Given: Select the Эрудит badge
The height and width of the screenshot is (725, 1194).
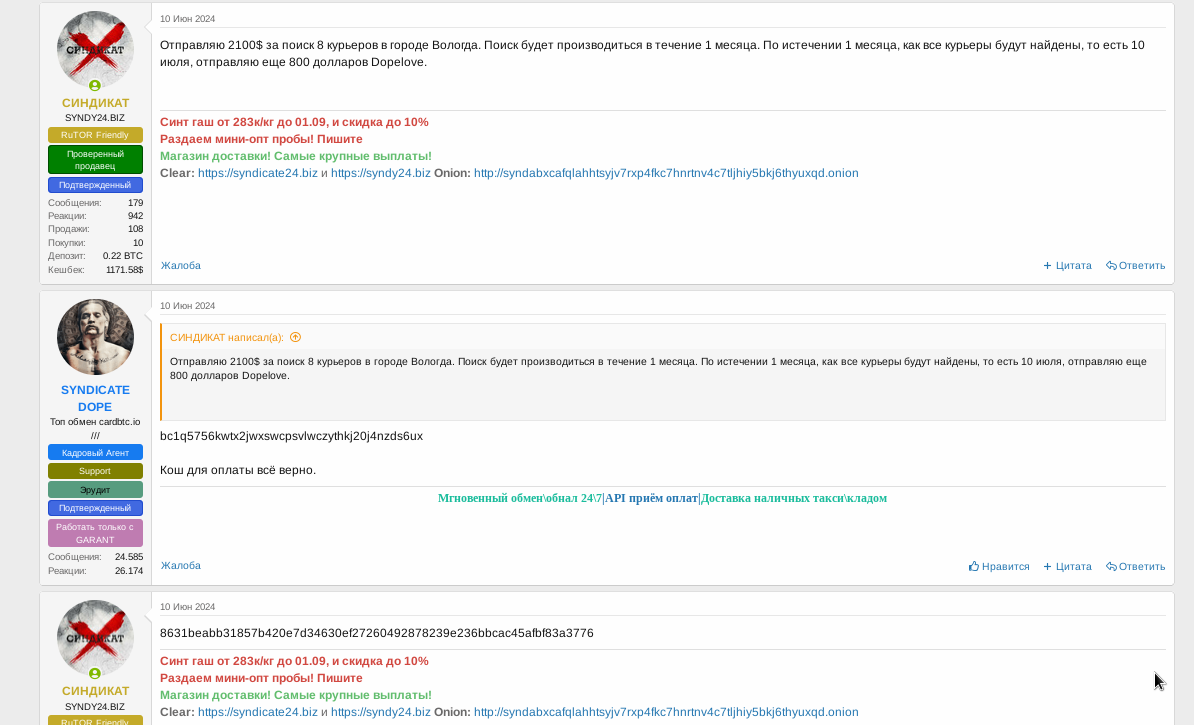Looking at the screenshot, I should [x=95, y=490].
